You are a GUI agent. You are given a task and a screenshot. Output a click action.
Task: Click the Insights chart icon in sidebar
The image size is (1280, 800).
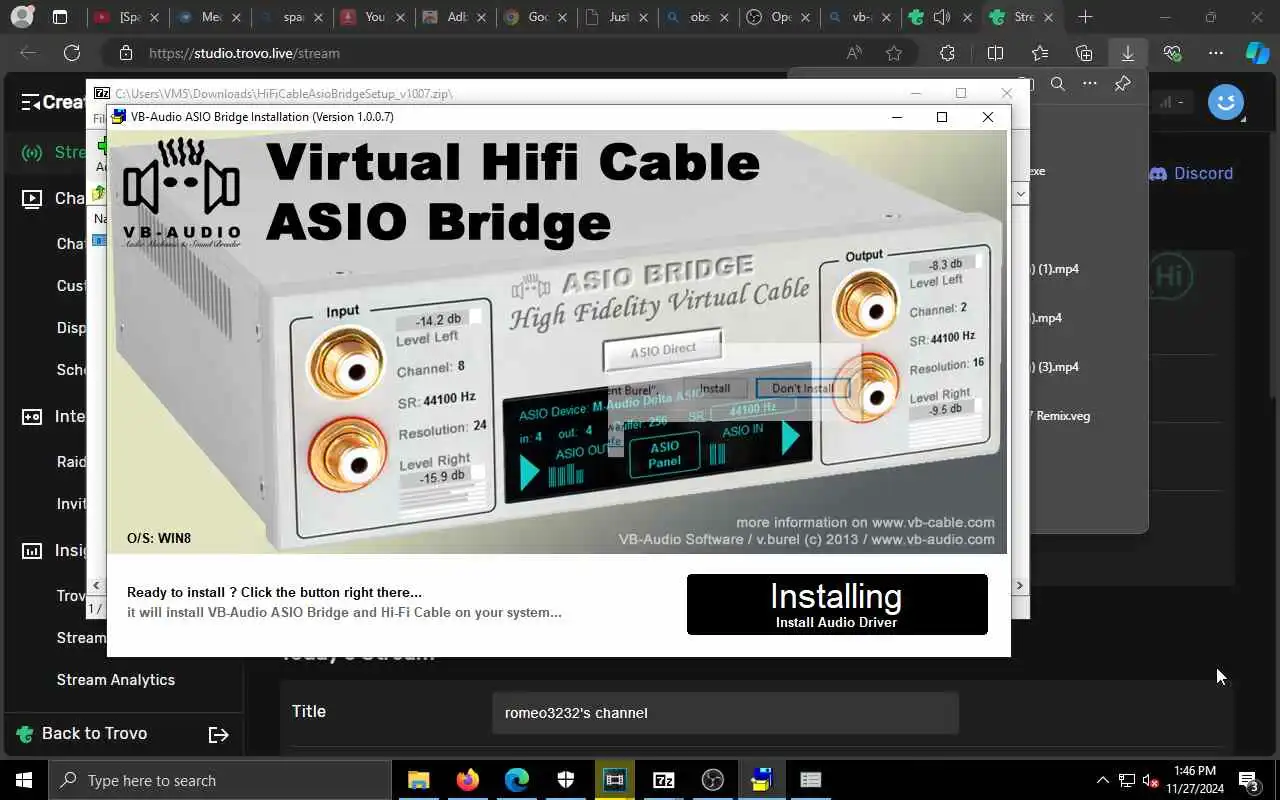coord(32,551)
